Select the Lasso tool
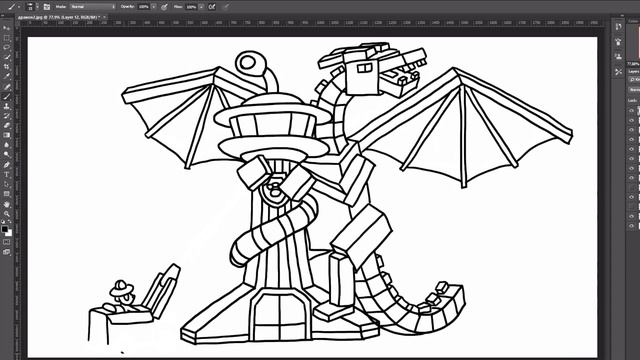 pyautogui.click(x=7, y=47)
